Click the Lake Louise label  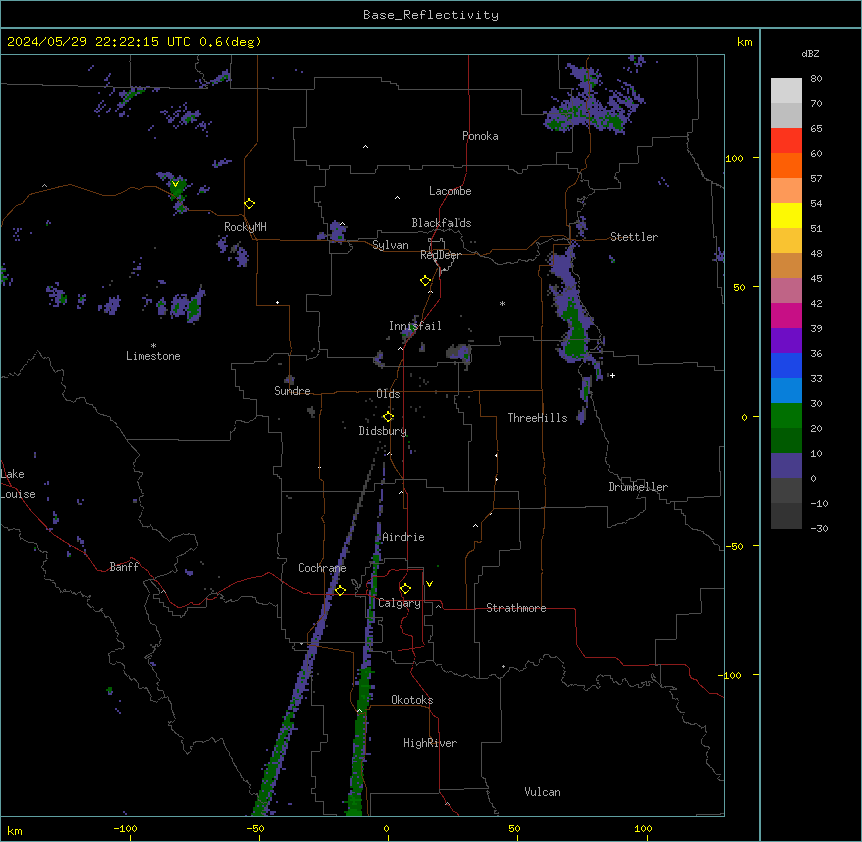(x=18, y=484)
